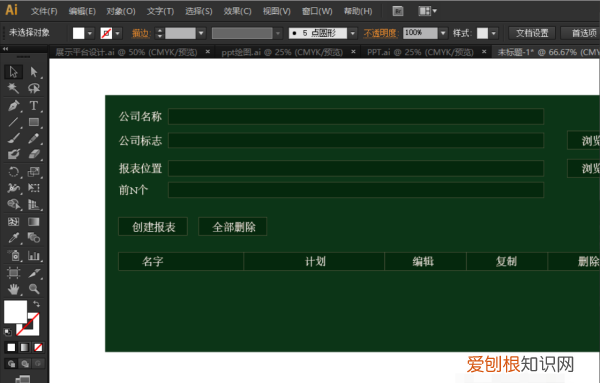Select the Pen tool
The width and height of the screenshot is (600, 383).
pyautogui.click(x=13, y=106)
